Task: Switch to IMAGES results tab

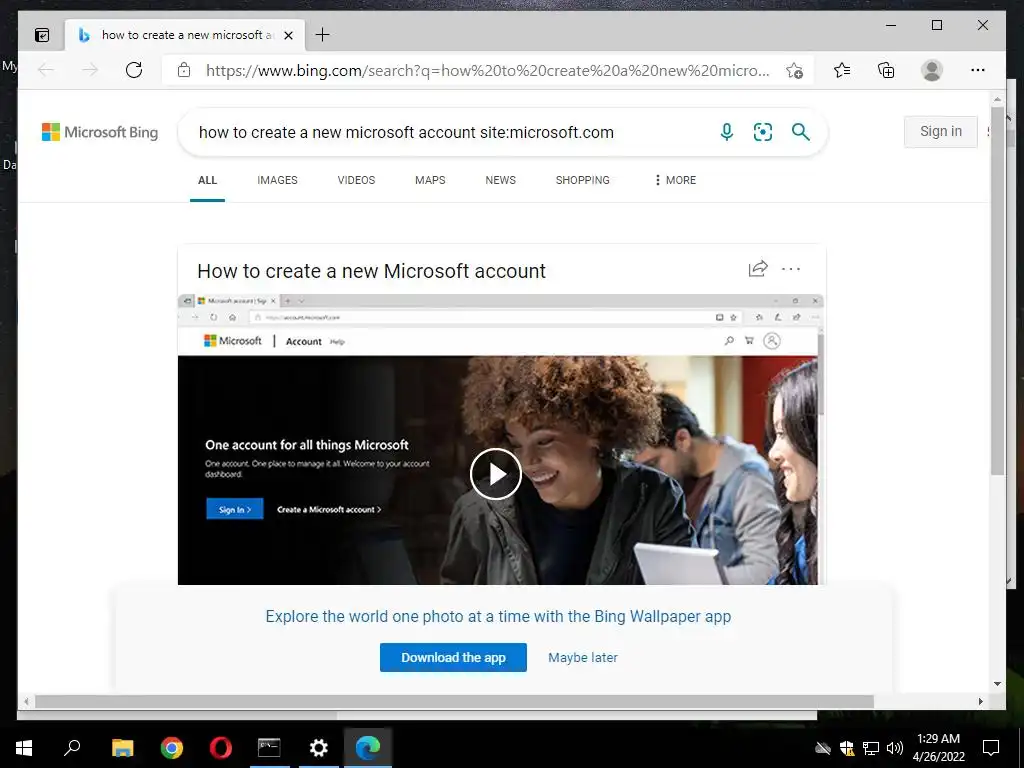Action: (277, 180)
